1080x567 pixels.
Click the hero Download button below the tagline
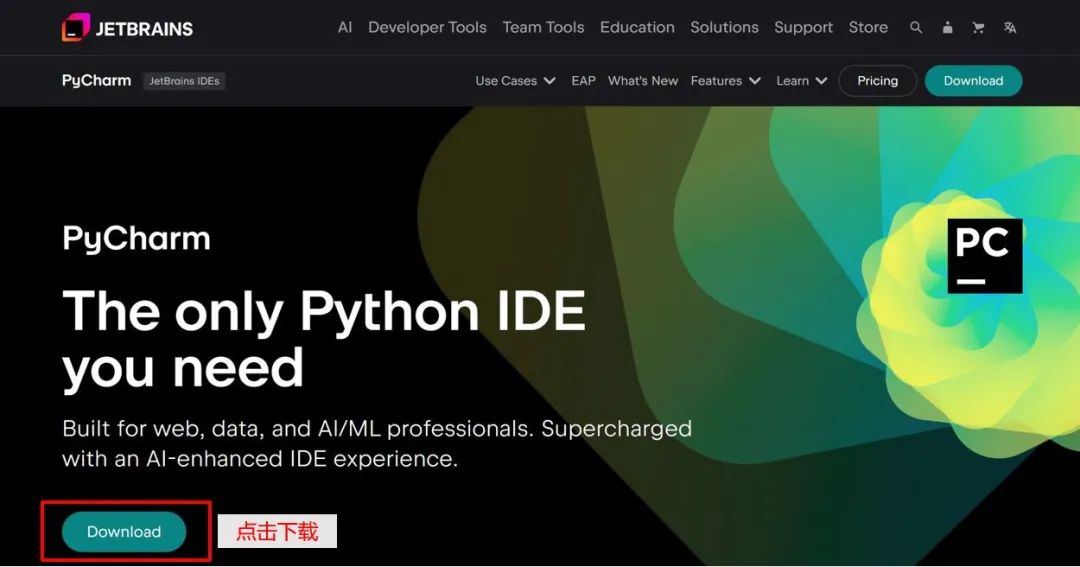point(124,532)
